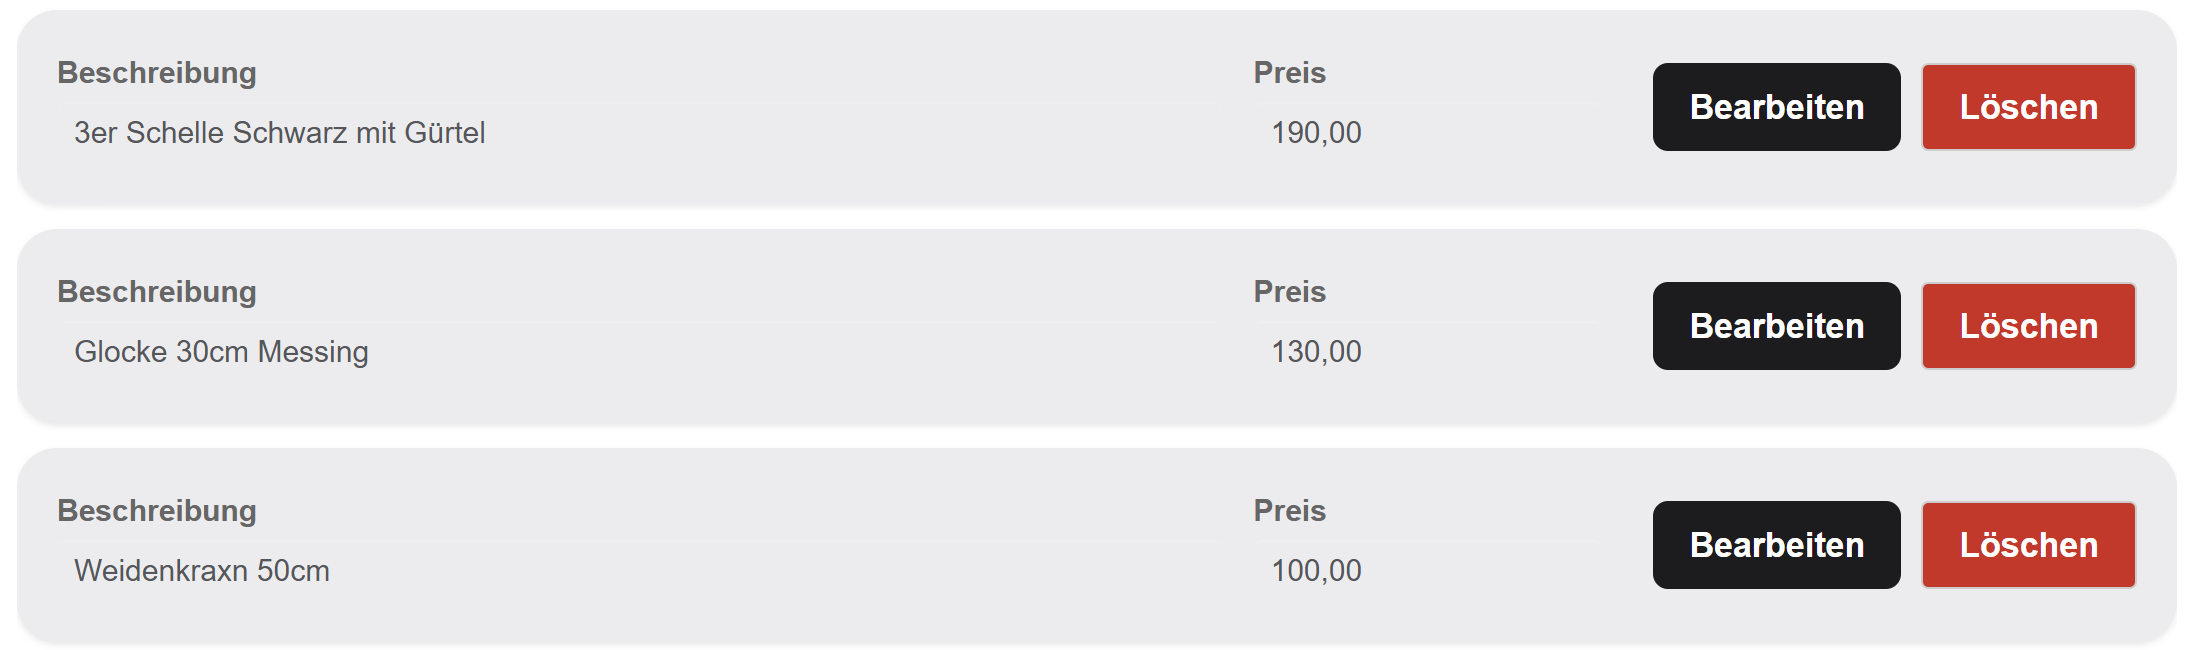Viewport: 2192px width, 650px height.
Task: Click the Glocke 30cm Messing description text
Action: tap(221, 352)
